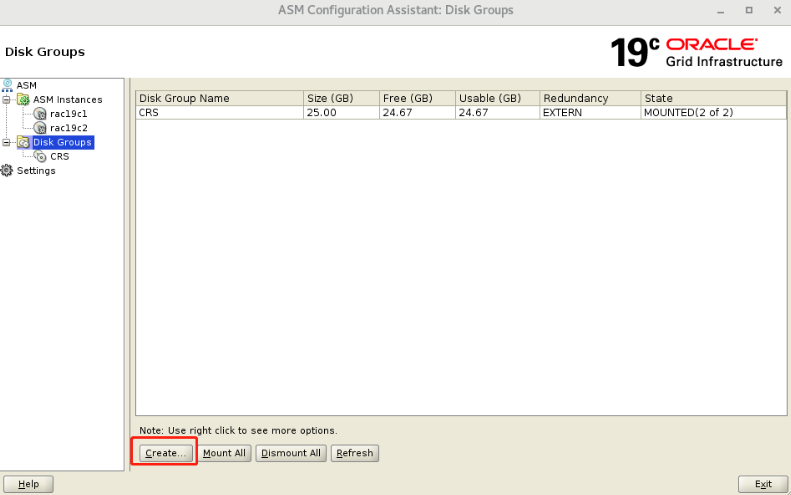The height and width of the screenshot is (495, 791).
Task: Click the Disk Groups folder icon
Action: (x=23, y=142)
